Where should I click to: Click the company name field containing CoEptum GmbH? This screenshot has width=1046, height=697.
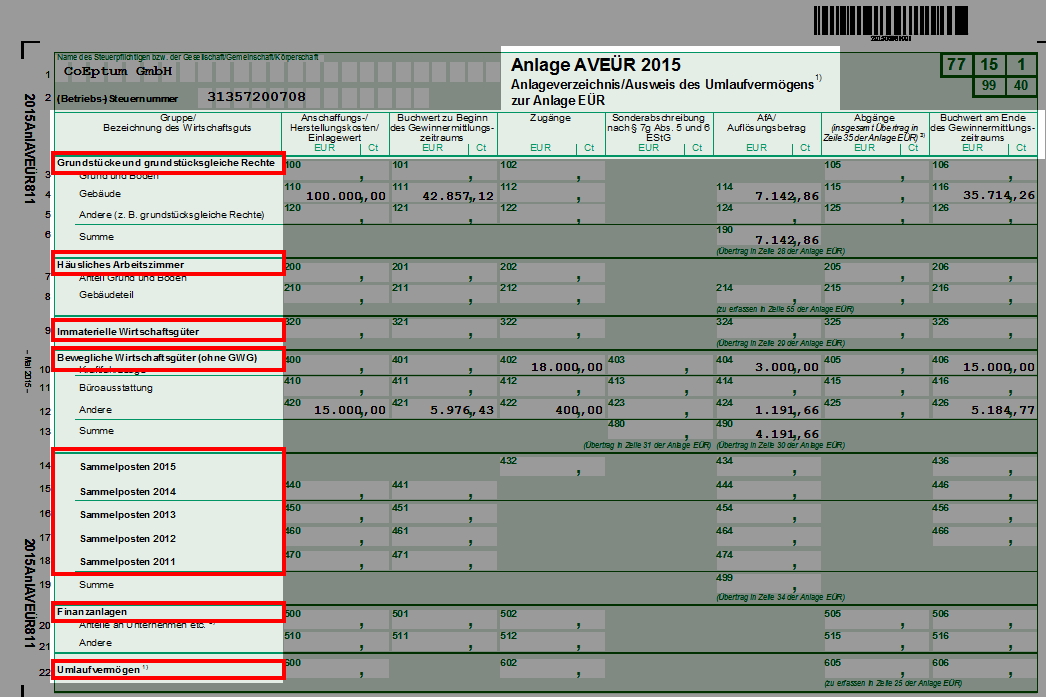pos(118,72)
